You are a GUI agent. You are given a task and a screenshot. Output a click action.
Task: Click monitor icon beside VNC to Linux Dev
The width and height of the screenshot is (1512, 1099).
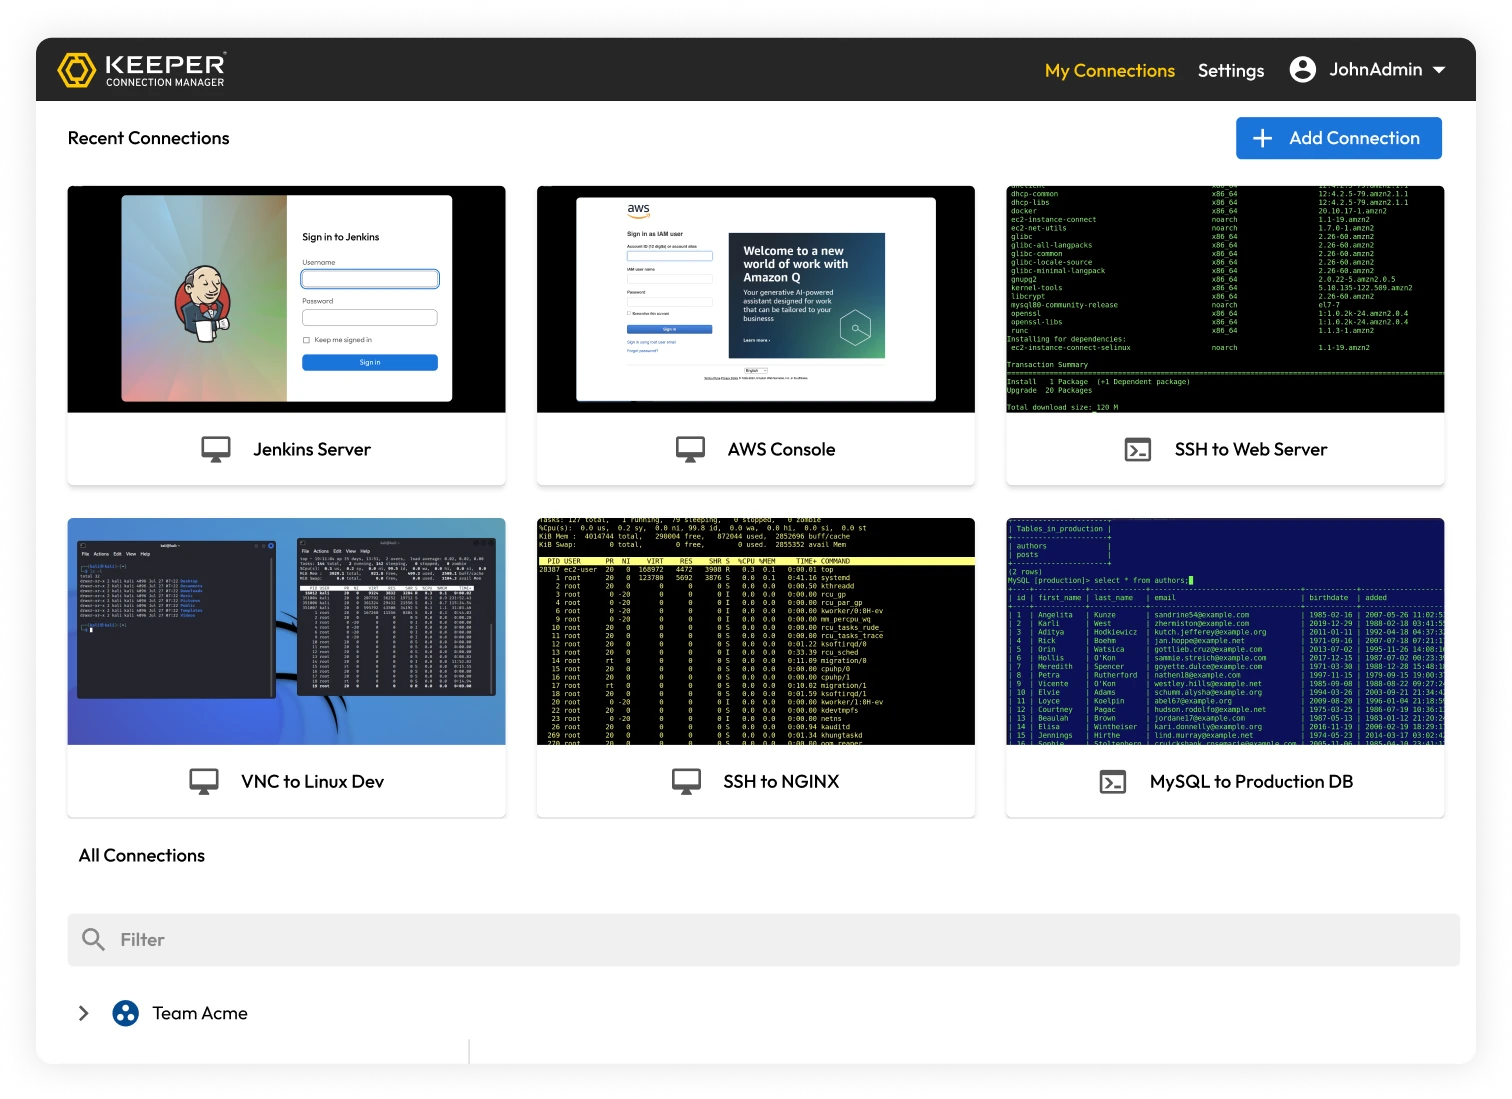pos(204,781)
